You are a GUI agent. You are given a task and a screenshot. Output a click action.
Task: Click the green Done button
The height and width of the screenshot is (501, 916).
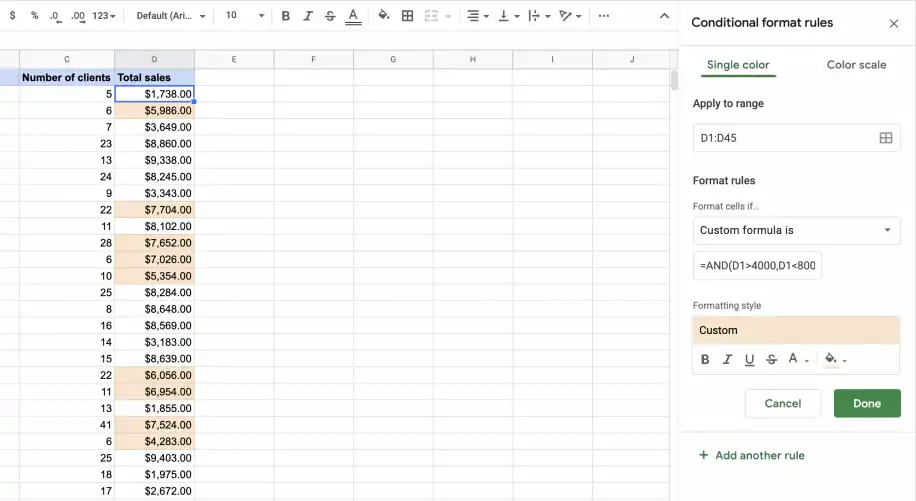pos(867,403)
